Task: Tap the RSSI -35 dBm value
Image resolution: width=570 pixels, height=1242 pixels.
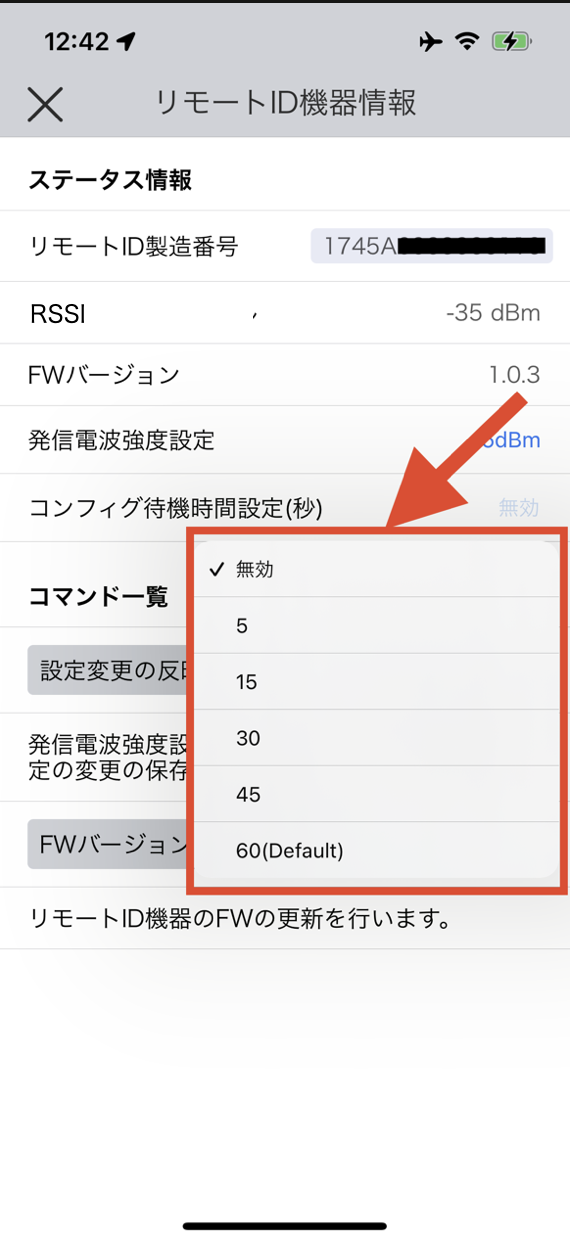Action: [x=493, y=313]
